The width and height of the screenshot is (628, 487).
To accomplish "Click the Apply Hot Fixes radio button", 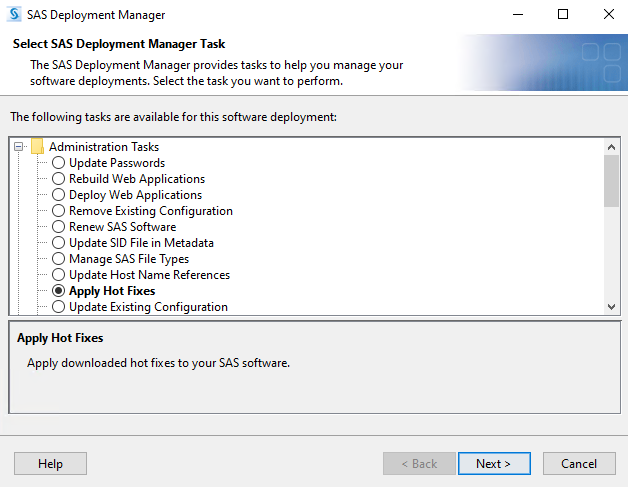I will (x=59, y=291).
